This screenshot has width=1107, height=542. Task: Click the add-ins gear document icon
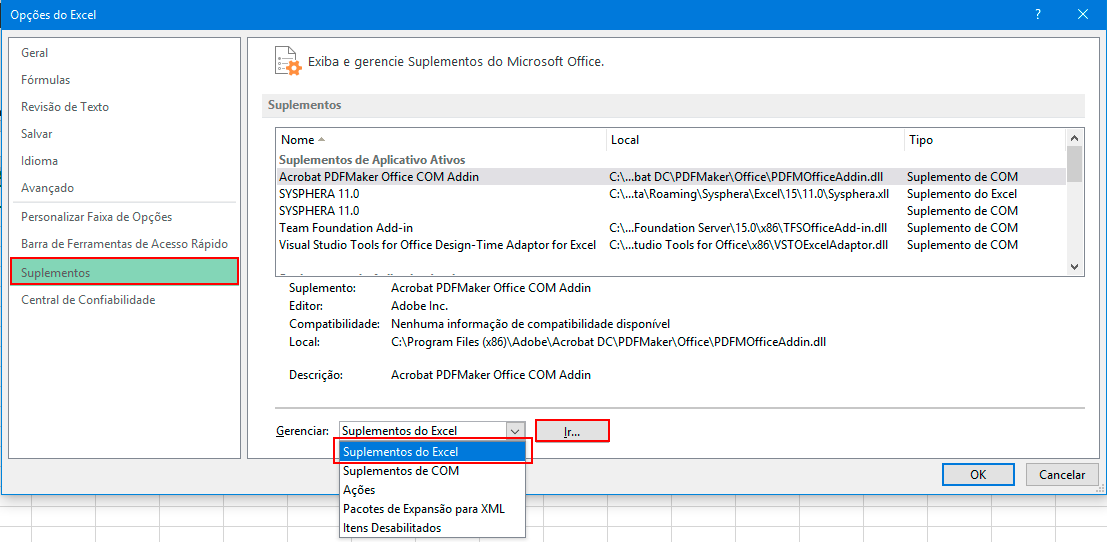(288, 61)
